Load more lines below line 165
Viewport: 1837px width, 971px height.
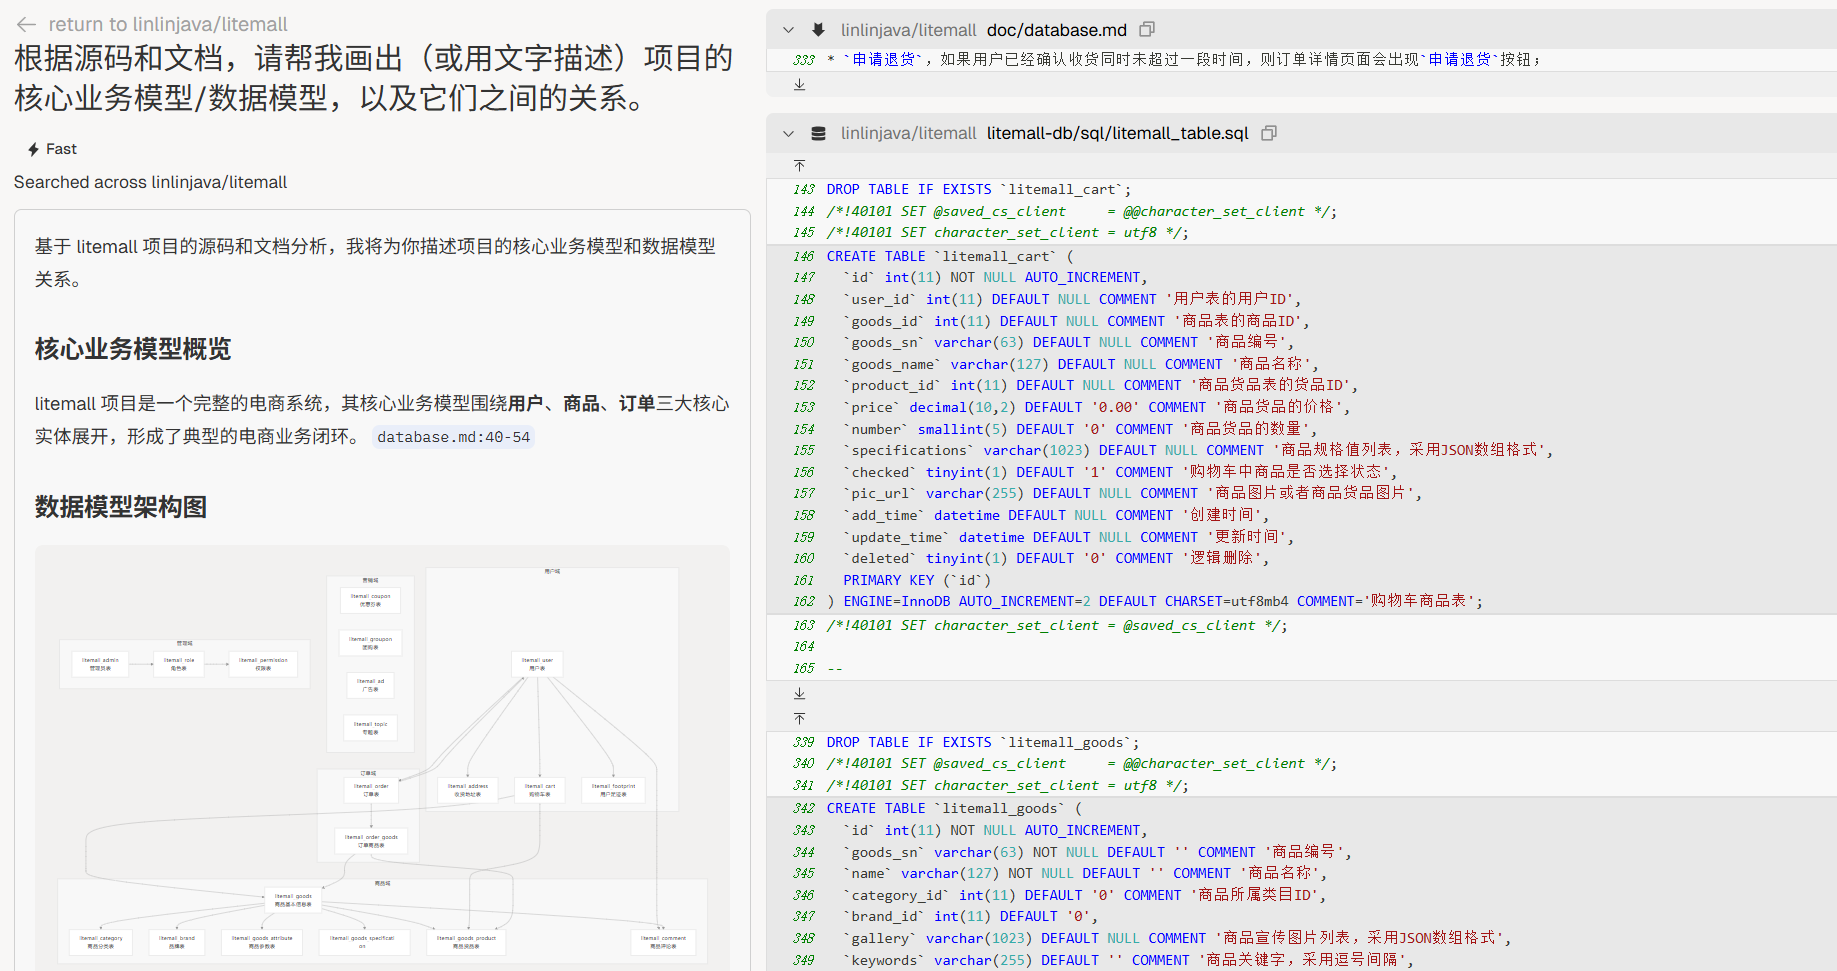(x=799, y=693)
